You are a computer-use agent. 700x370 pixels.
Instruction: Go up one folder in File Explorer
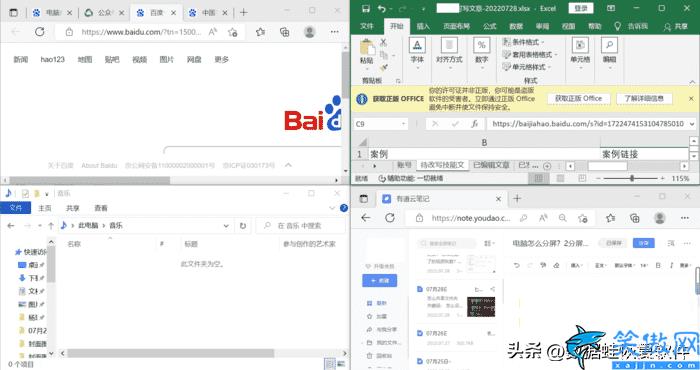(x=51, y=226)
